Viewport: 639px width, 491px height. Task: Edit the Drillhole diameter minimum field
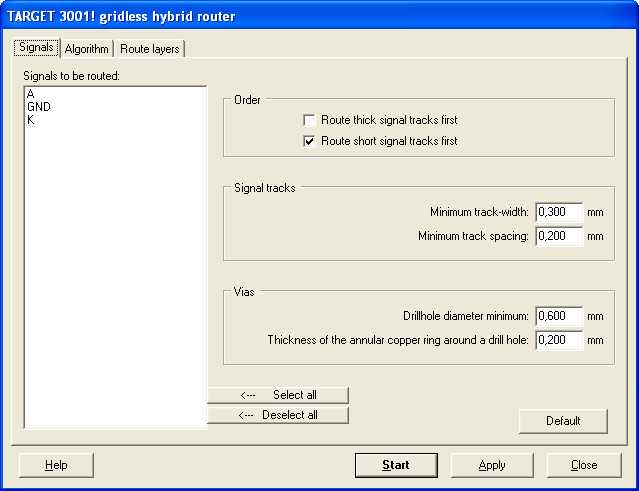tap(559, 316)
